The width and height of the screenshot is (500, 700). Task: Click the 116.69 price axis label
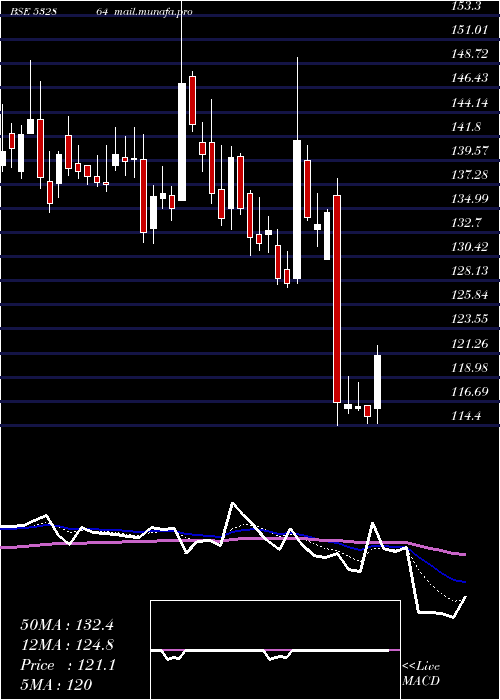(469, 392)
